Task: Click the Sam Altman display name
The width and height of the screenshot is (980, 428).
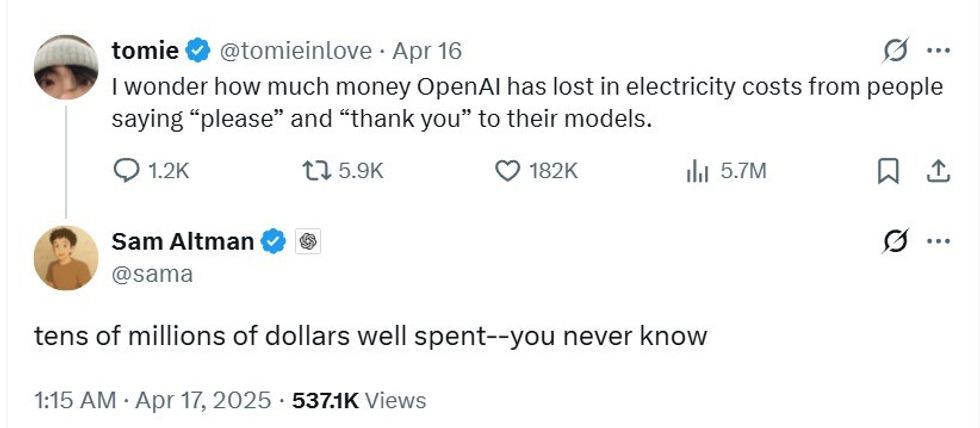Action: (183, 241)
